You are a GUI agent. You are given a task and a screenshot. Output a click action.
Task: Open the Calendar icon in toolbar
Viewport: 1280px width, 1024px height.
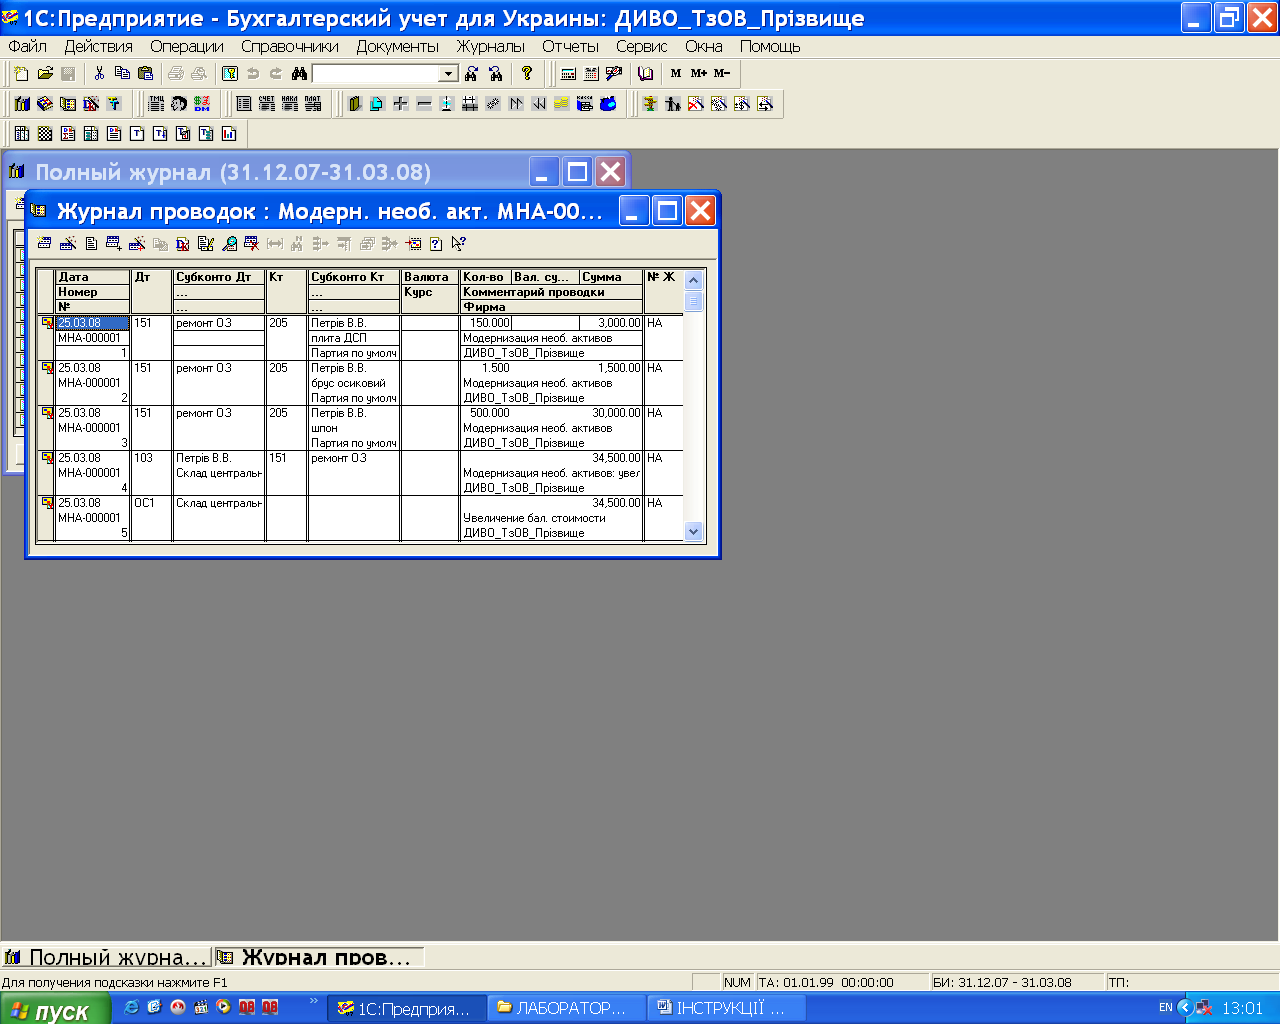click(591, 73)
